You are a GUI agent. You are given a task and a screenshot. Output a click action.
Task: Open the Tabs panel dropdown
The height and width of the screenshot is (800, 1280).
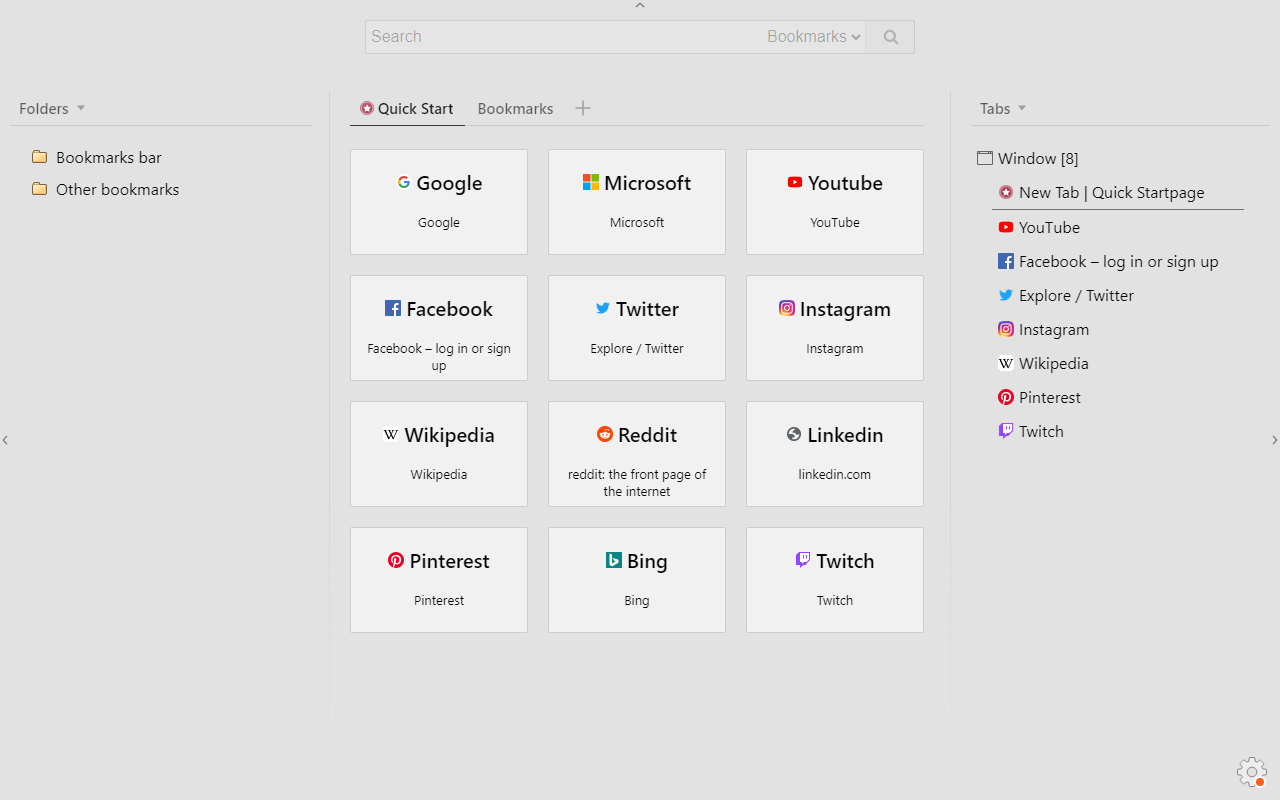1022,108
